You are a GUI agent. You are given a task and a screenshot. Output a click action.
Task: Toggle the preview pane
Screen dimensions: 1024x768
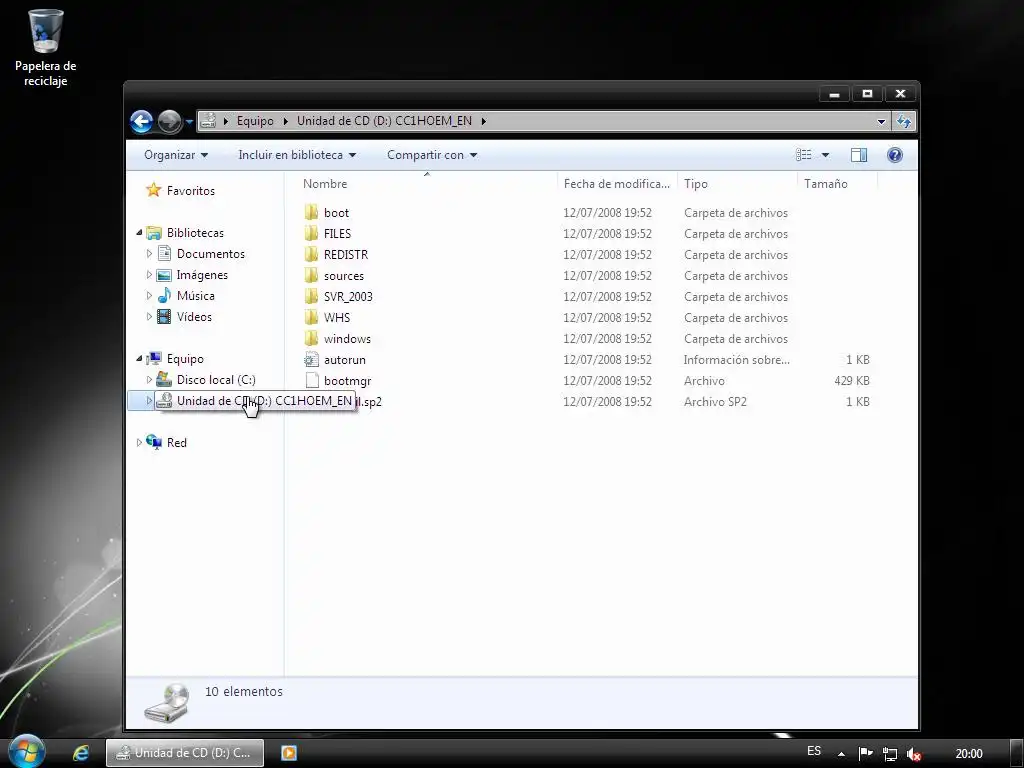(859, 155)
